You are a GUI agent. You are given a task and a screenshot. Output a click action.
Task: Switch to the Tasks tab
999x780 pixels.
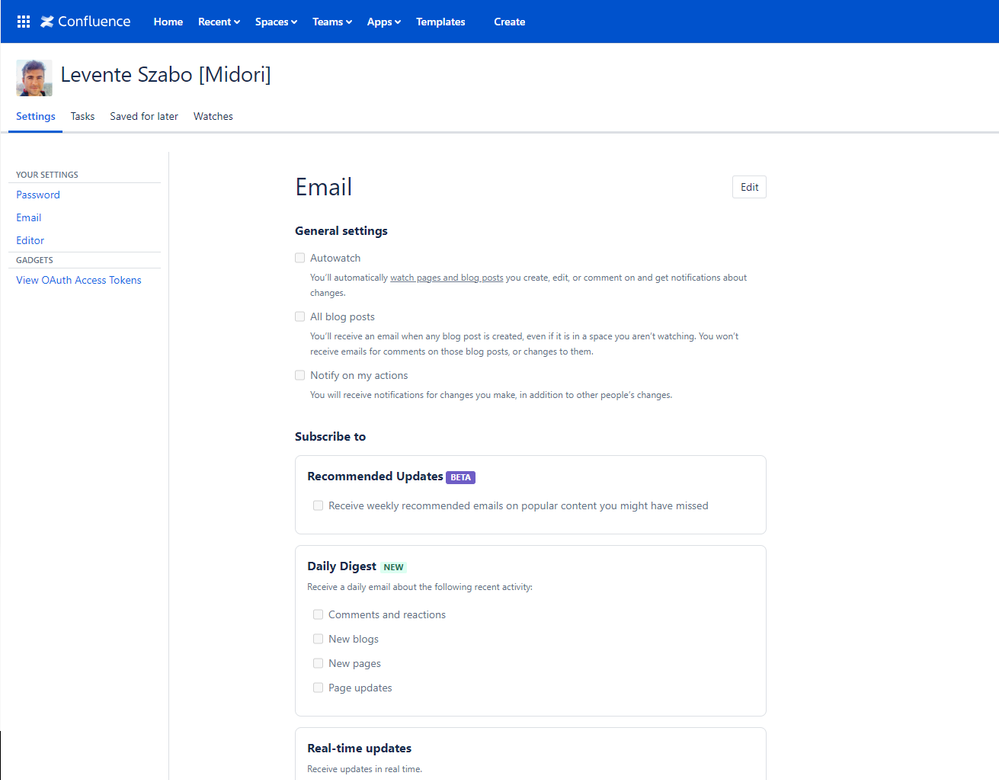[82, 116]
